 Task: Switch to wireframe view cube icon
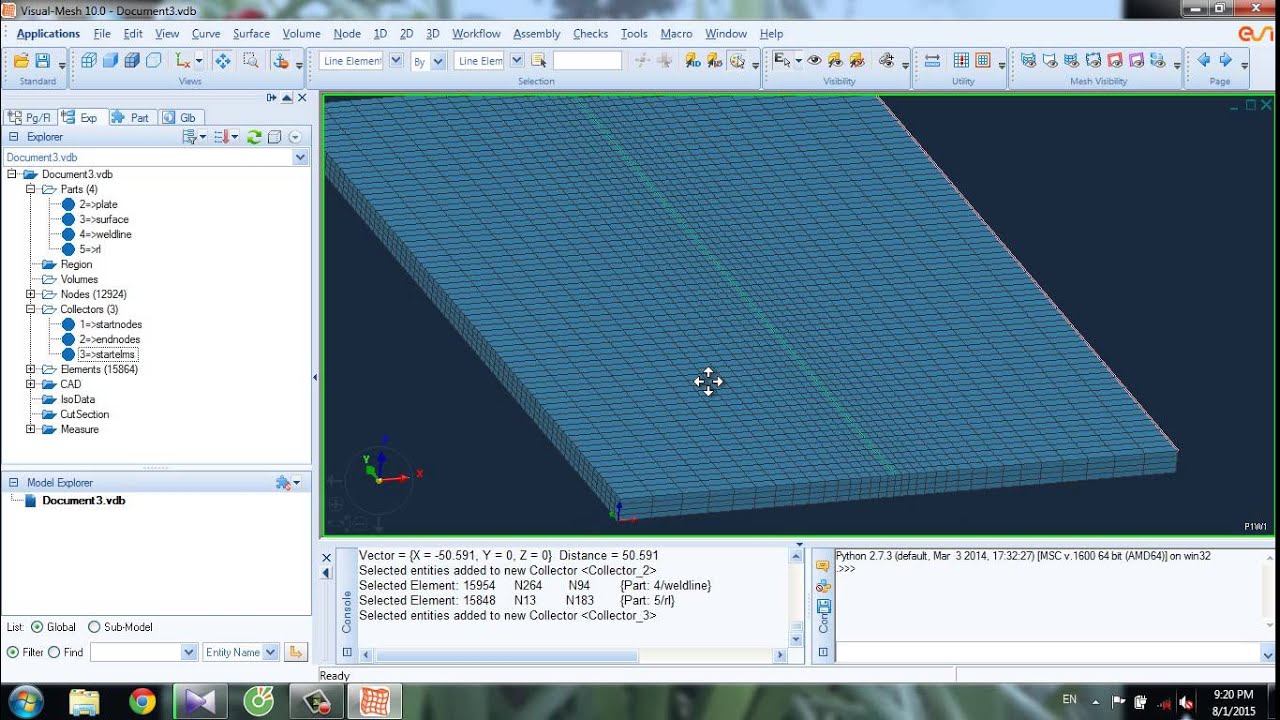point(89,61)
